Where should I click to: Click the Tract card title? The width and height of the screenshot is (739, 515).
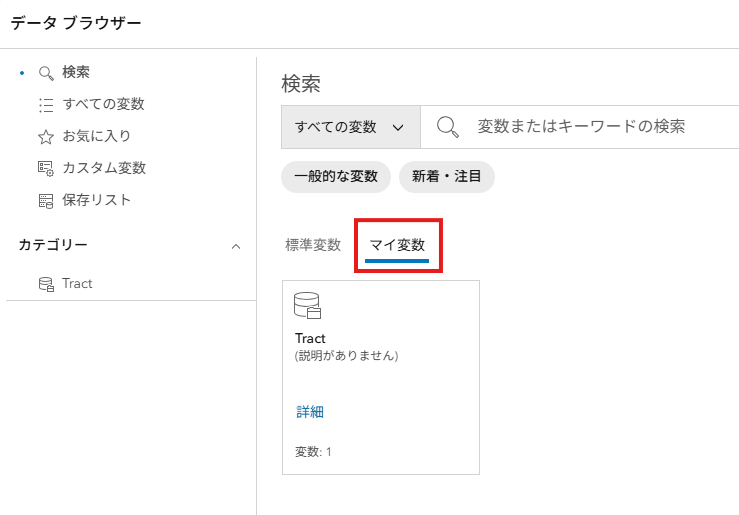[310, 339]
